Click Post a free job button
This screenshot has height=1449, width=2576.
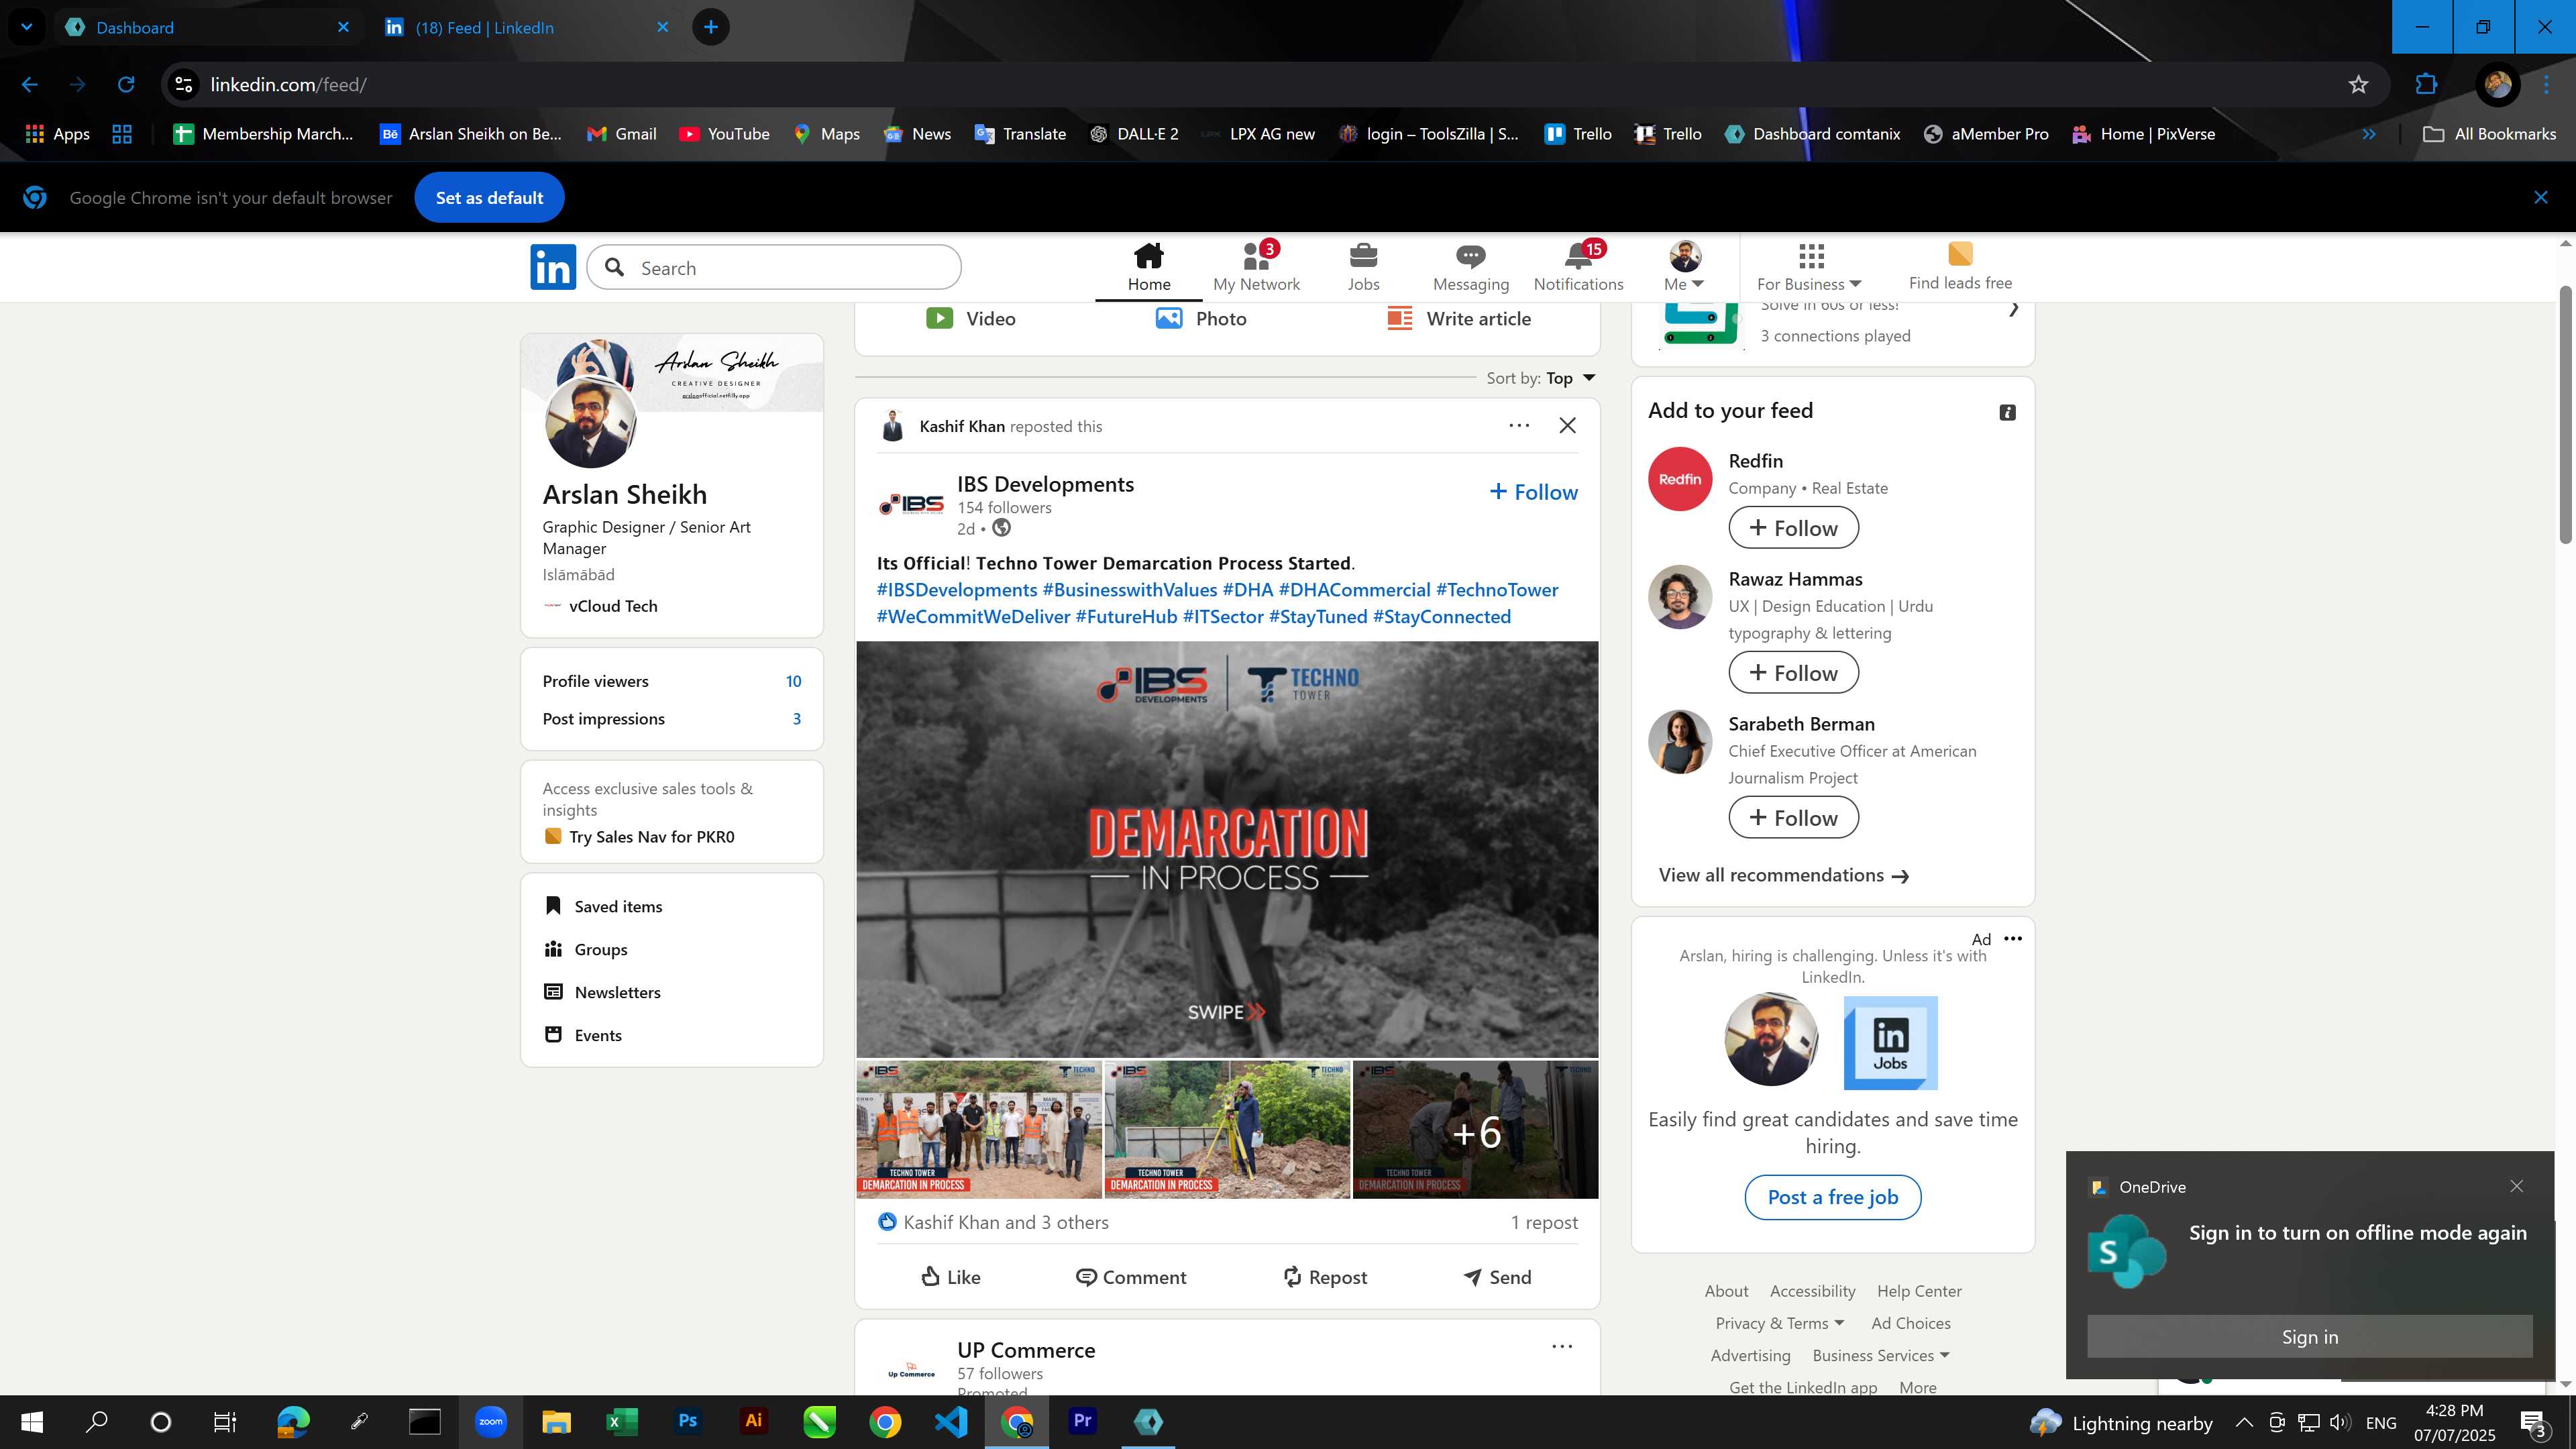click(x=1832, y=1197)
